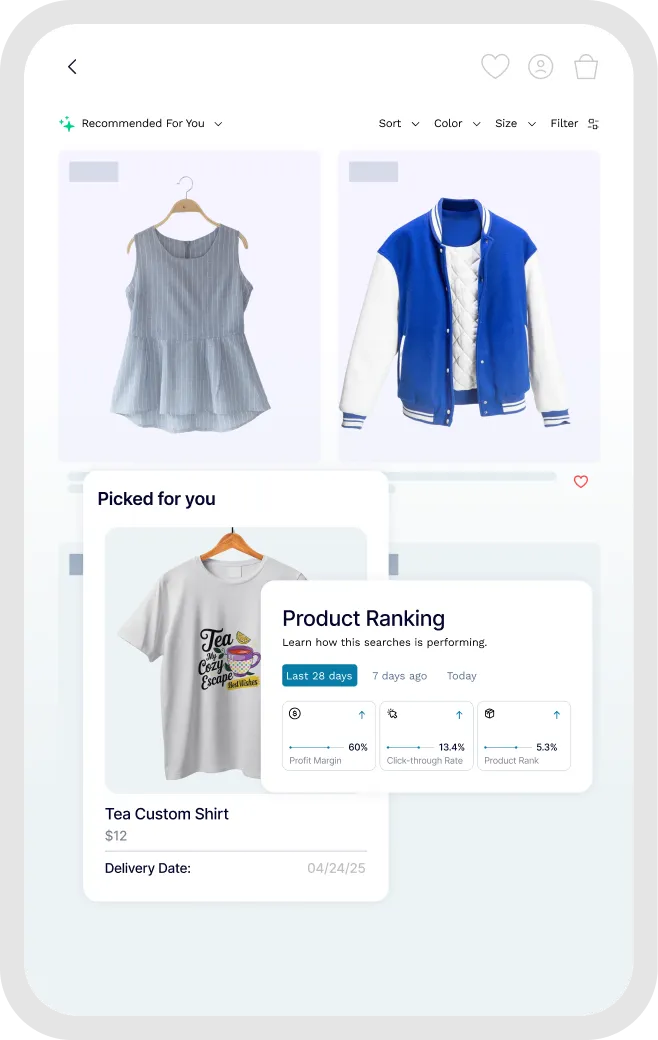658x1040 pixels.
Task: Open the shopping bag icon
Action: (x=586, y=66)
